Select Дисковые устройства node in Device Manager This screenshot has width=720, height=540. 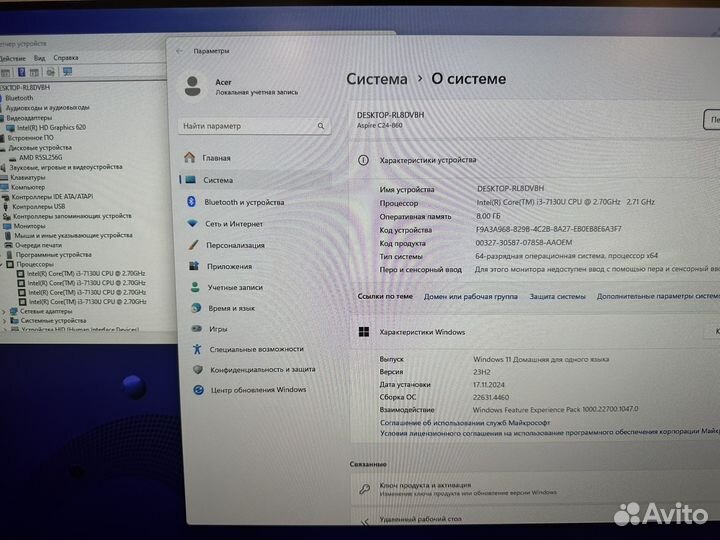coord(40,148)
